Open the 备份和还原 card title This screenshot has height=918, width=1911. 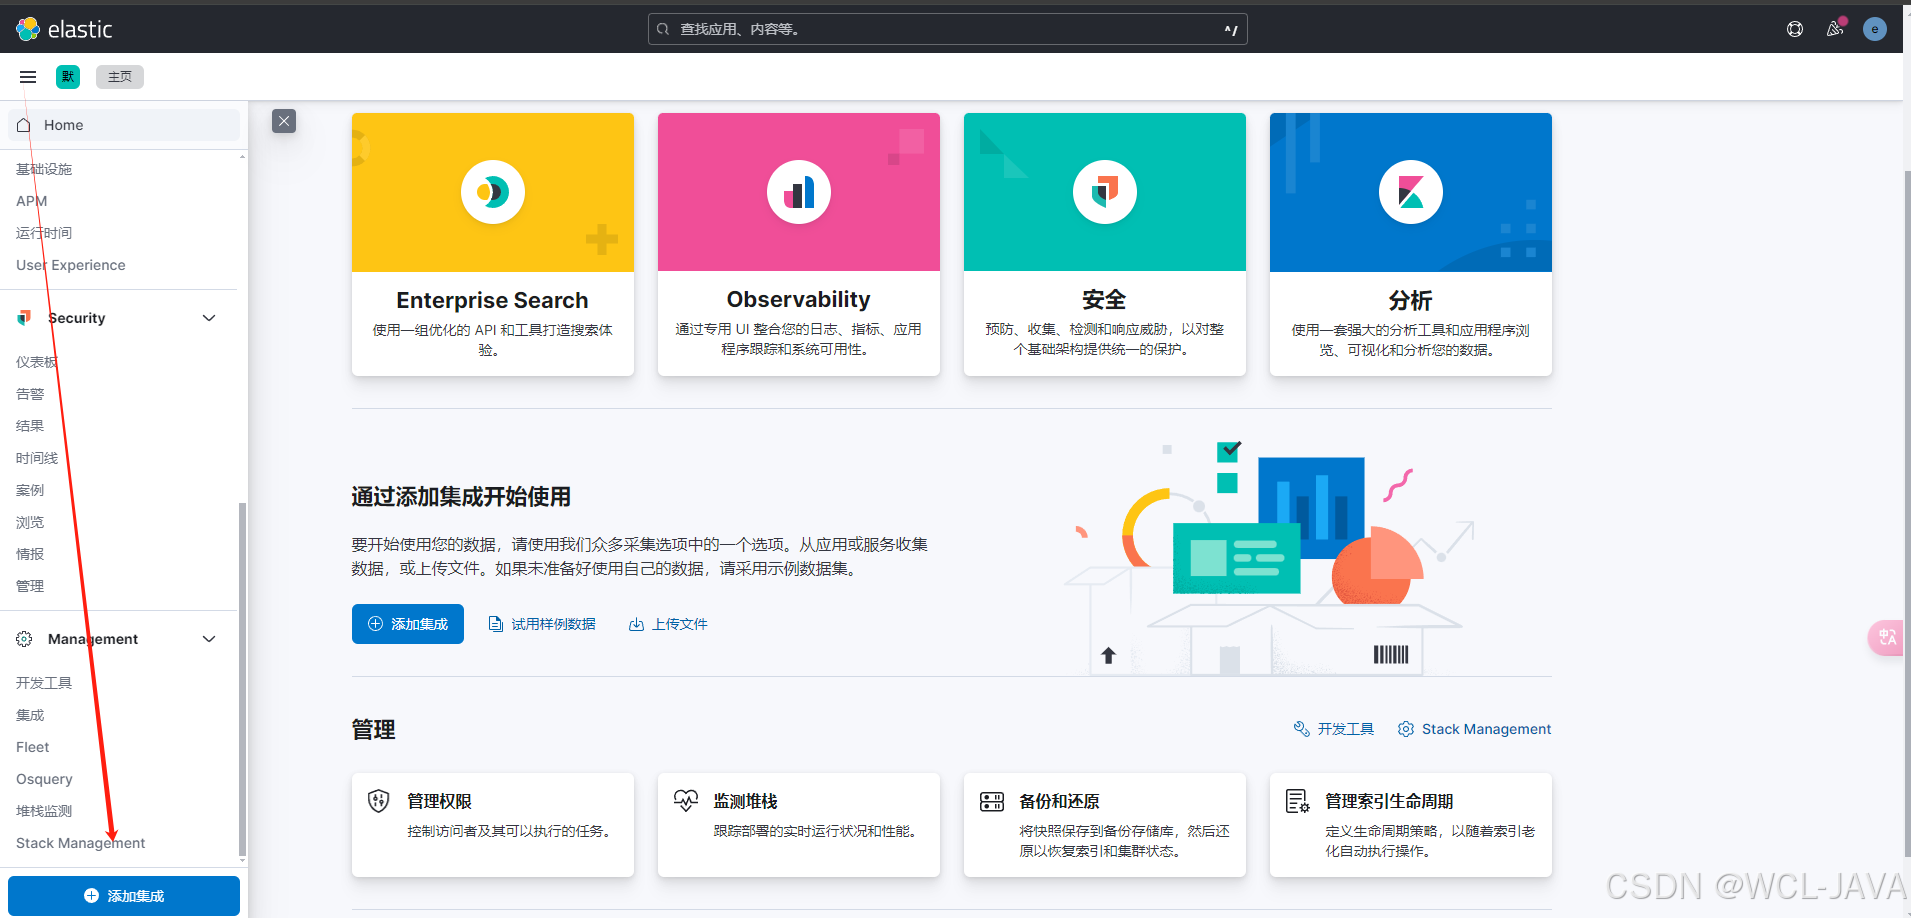point(1059,801)
